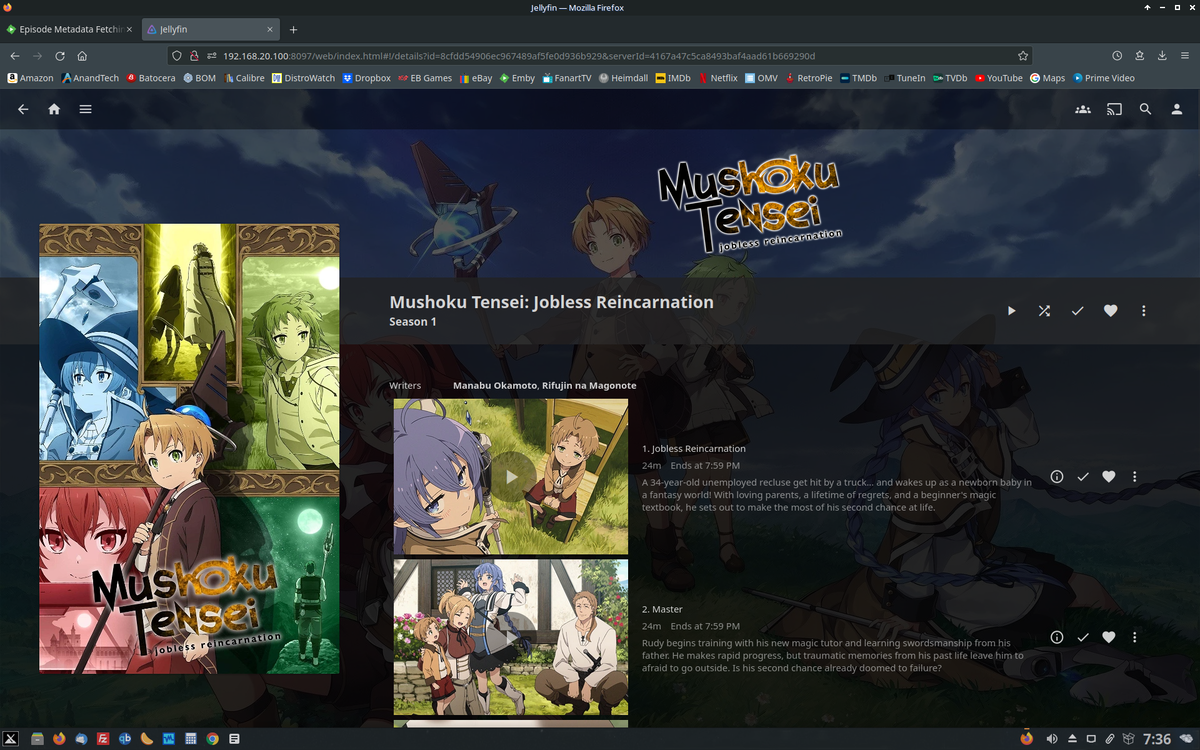Viewport: 1200px width, 750px height.
Task: Open the system start menu
Action: [12, 739]
